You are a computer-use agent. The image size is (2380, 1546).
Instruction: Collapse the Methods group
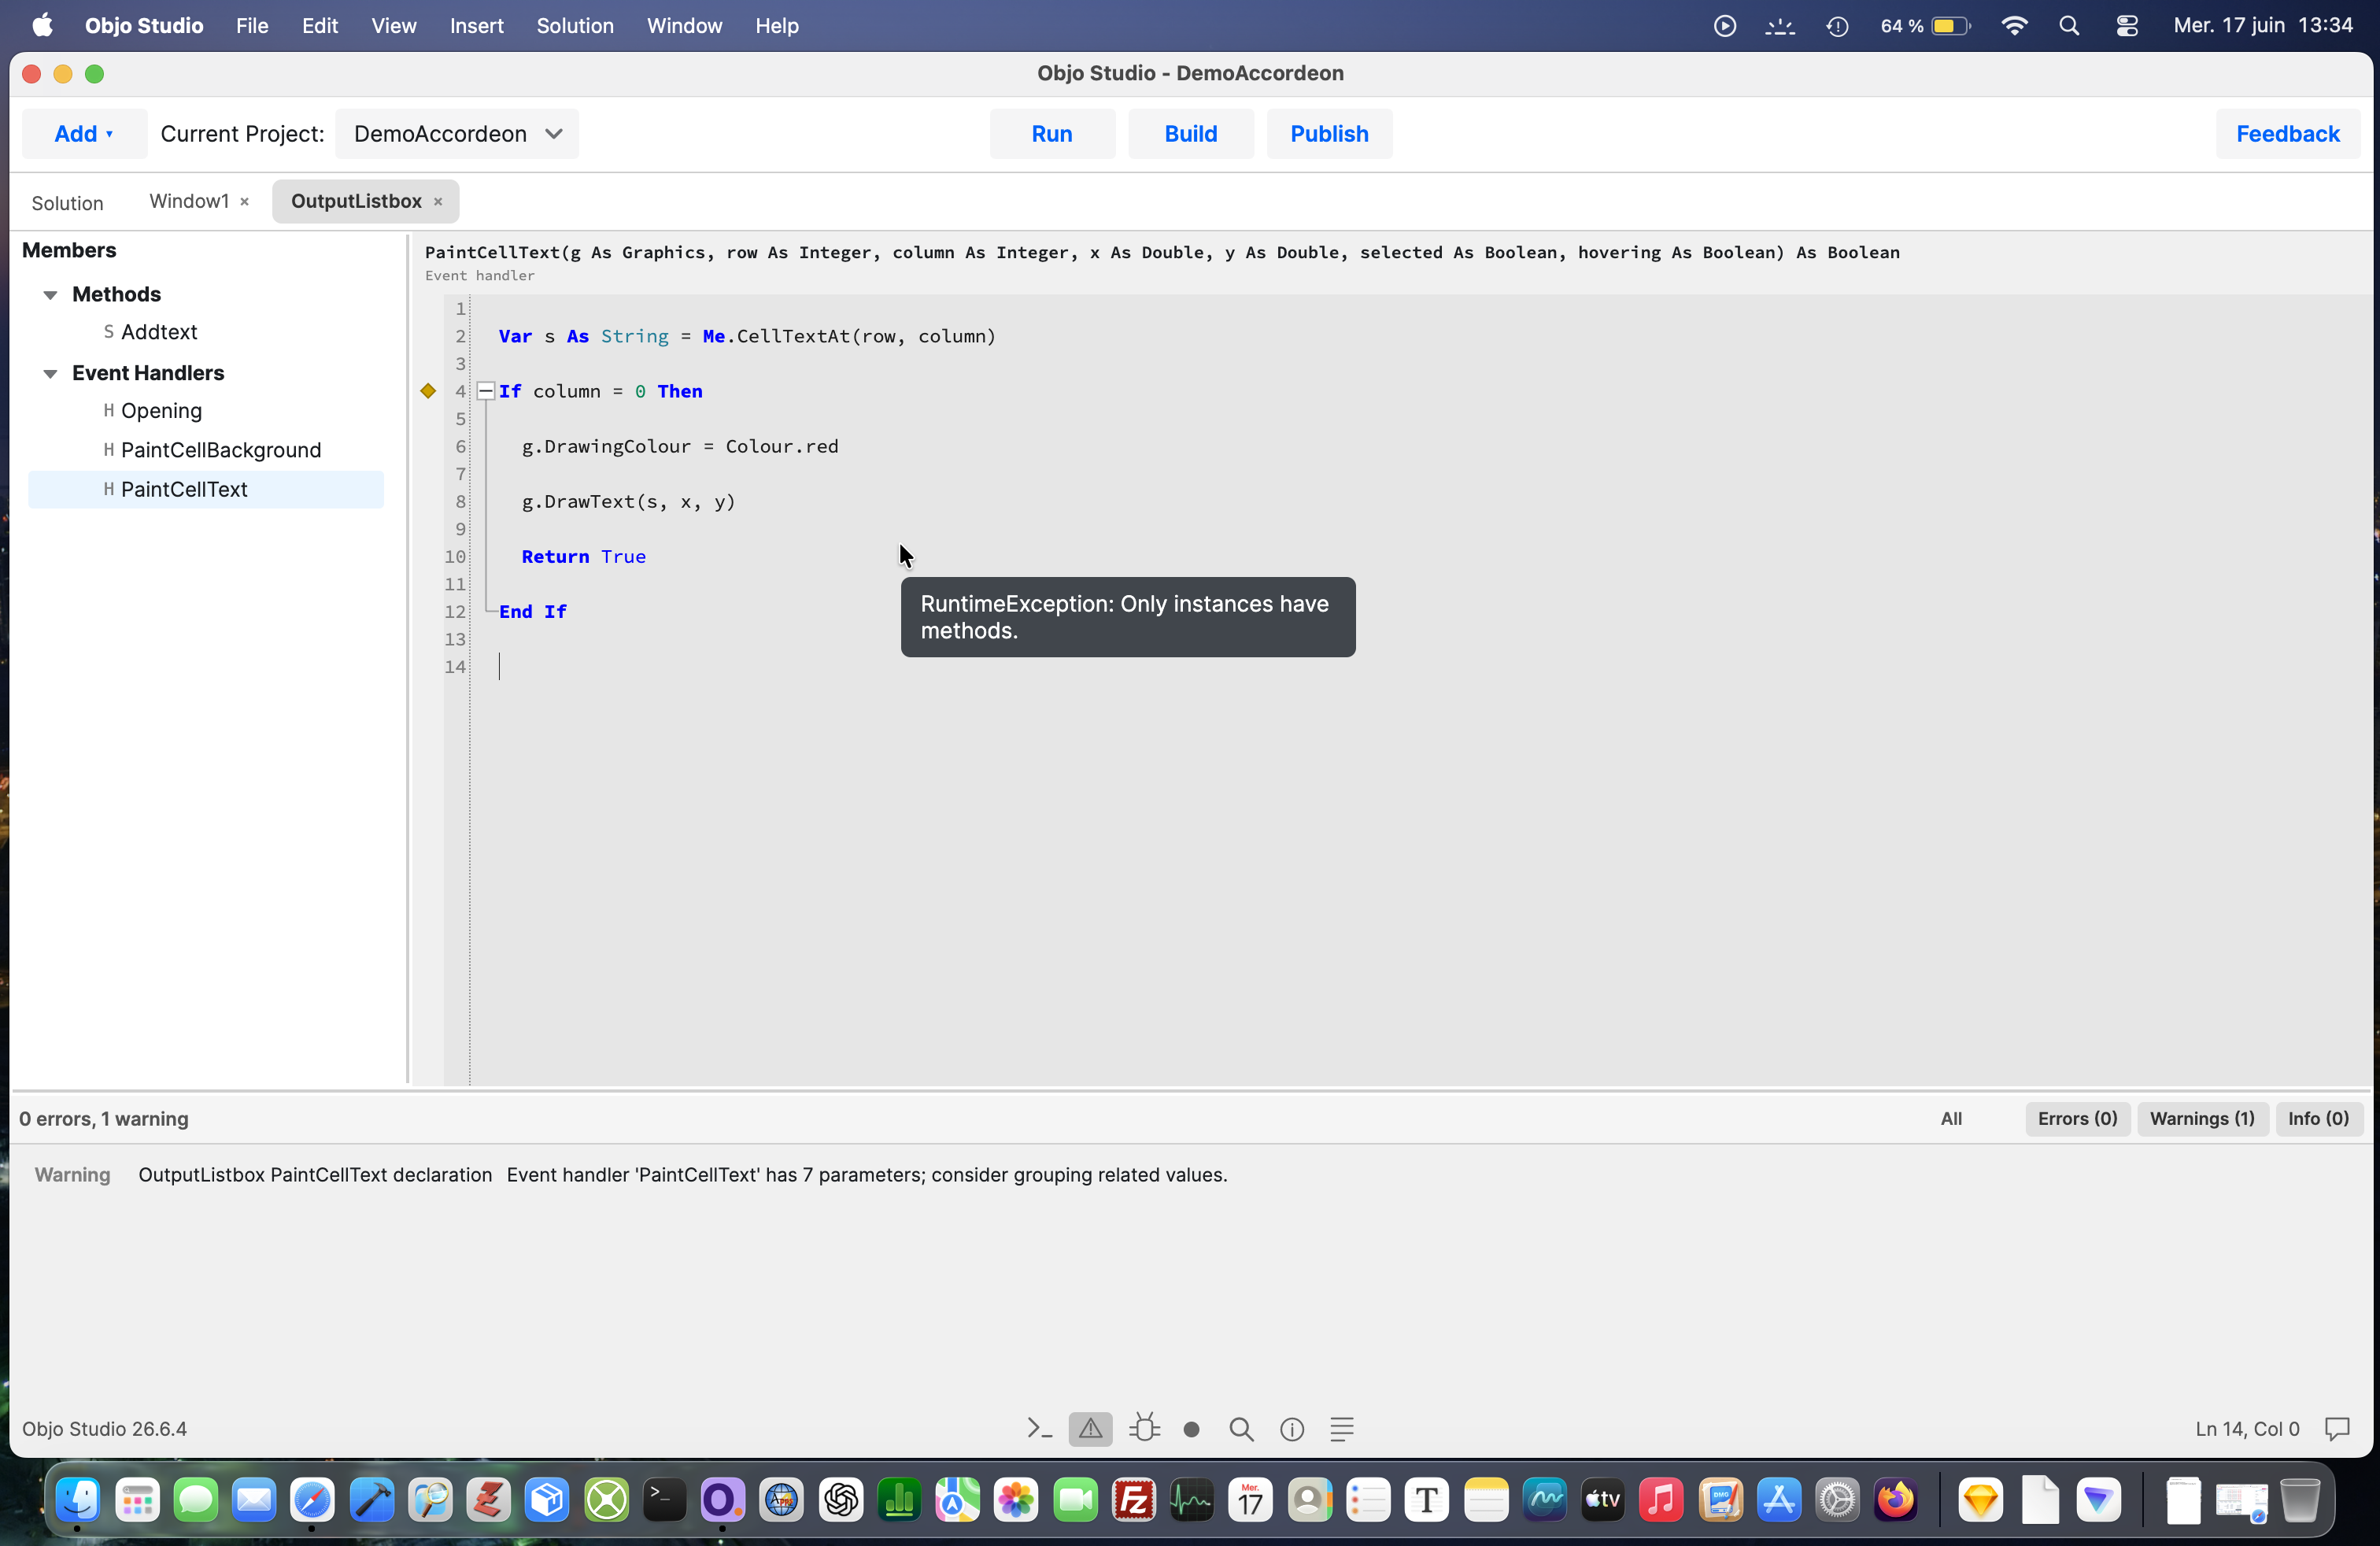(50, 295)
